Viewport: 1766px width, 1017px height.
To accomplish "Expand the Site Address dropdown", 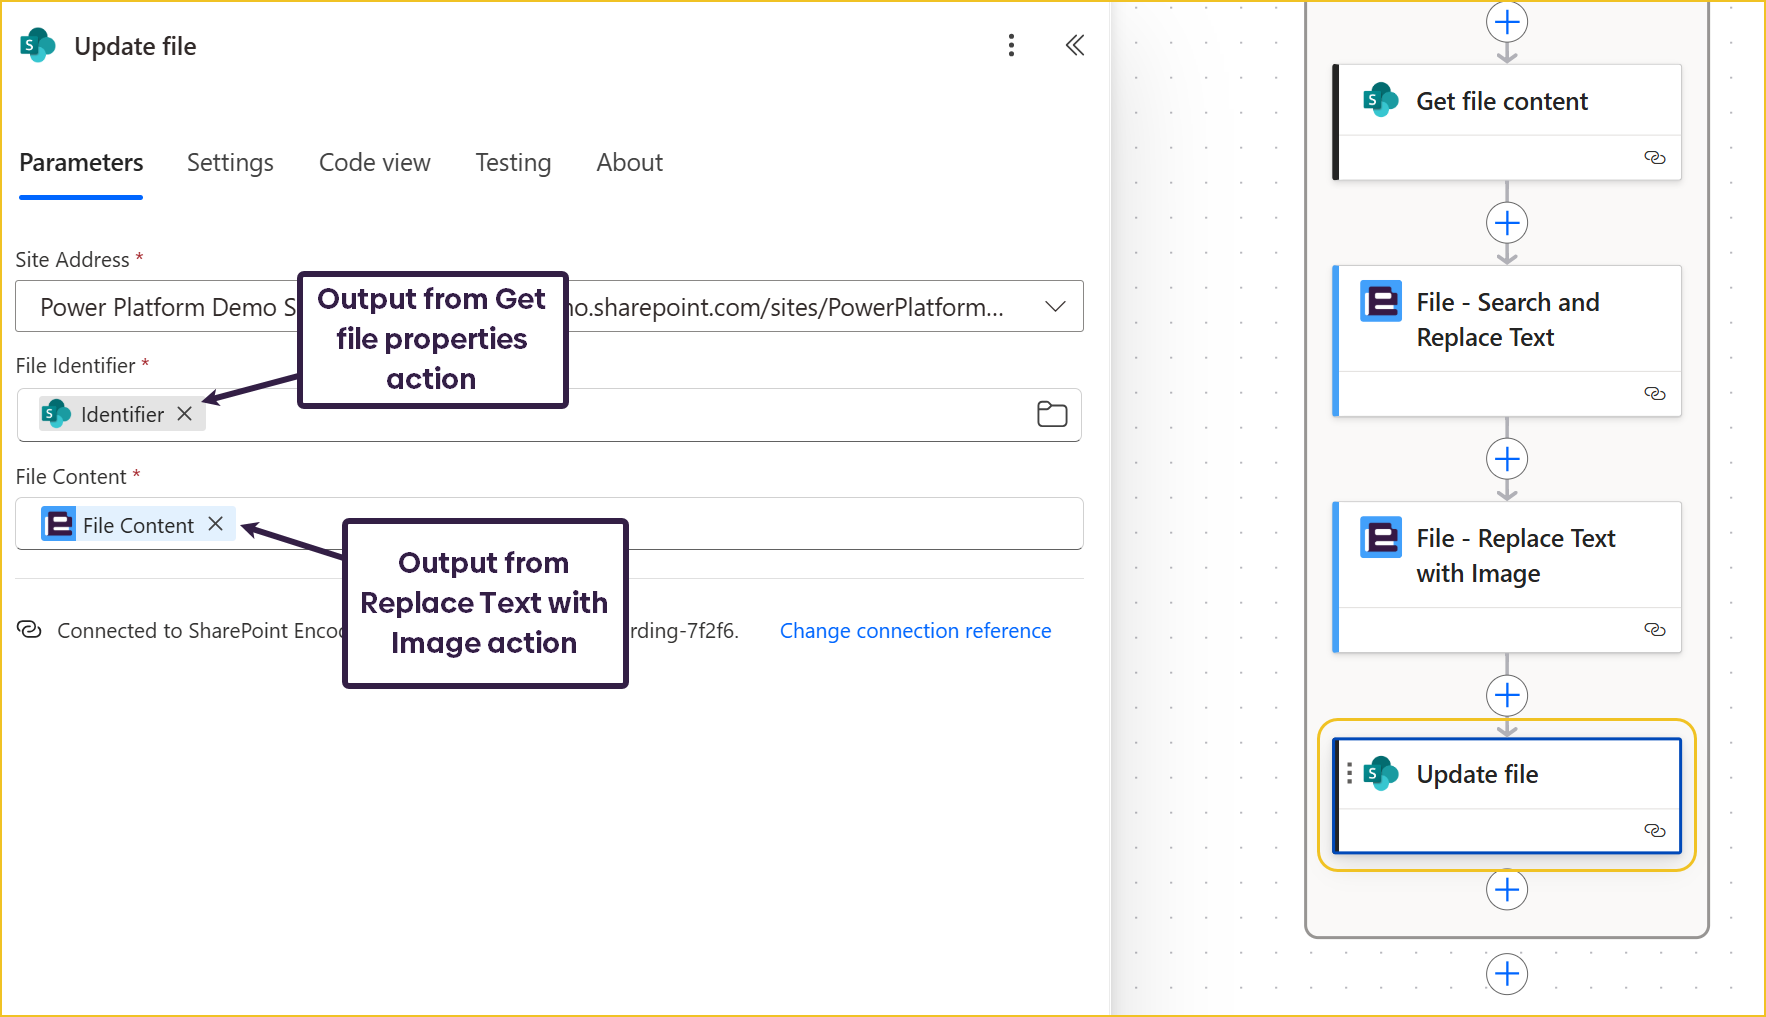I will 1055,307.
